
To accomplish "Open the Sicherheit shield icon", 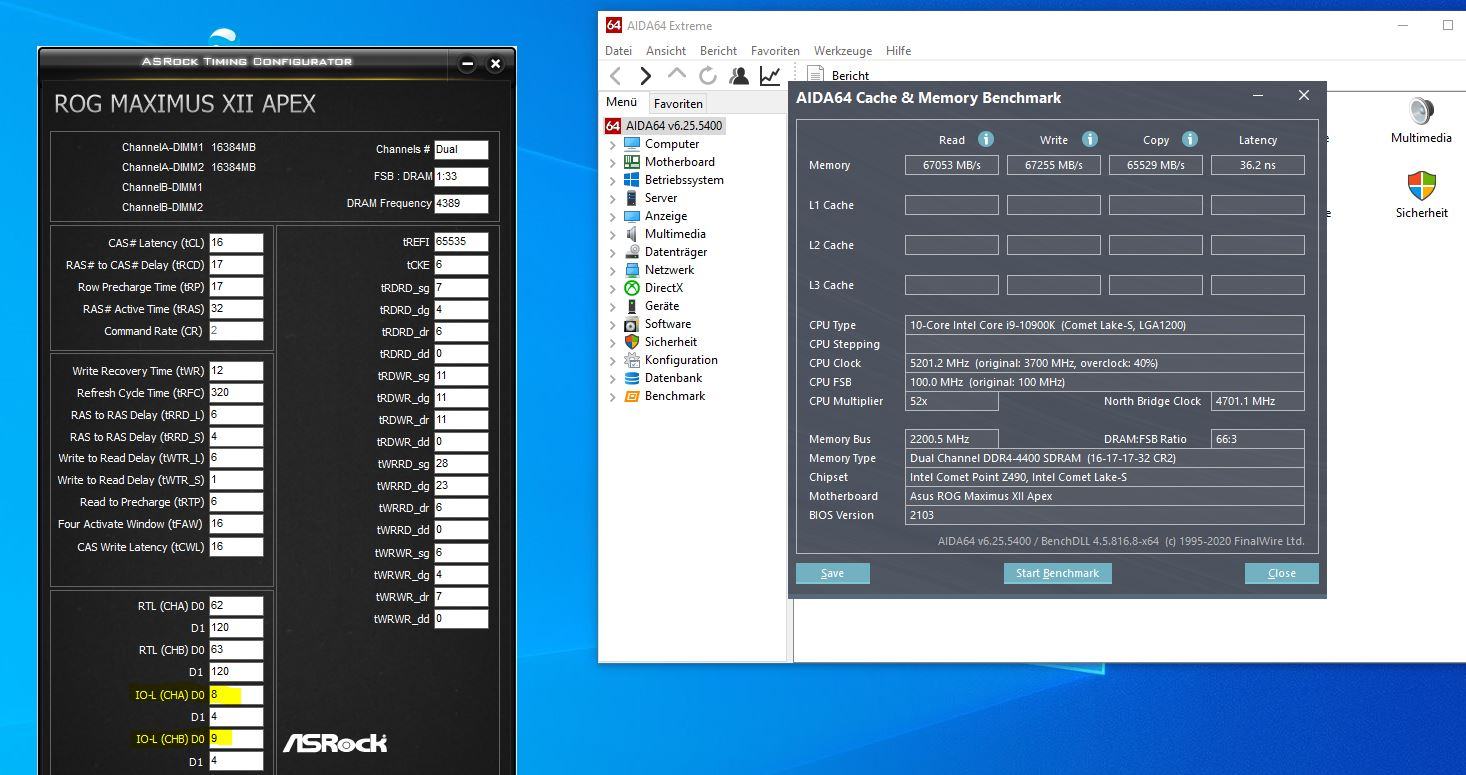I will pos(1421,186).
